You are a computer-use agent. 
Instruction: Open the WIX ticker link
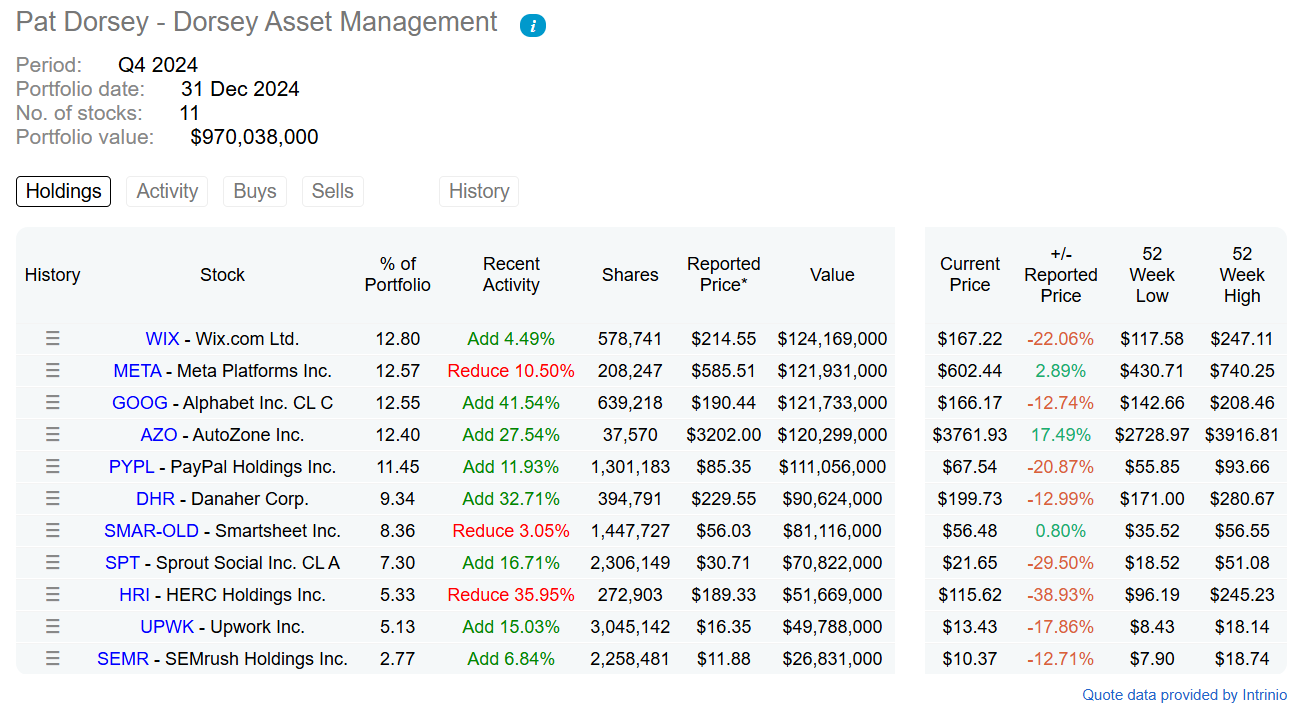tap(162, 339)
